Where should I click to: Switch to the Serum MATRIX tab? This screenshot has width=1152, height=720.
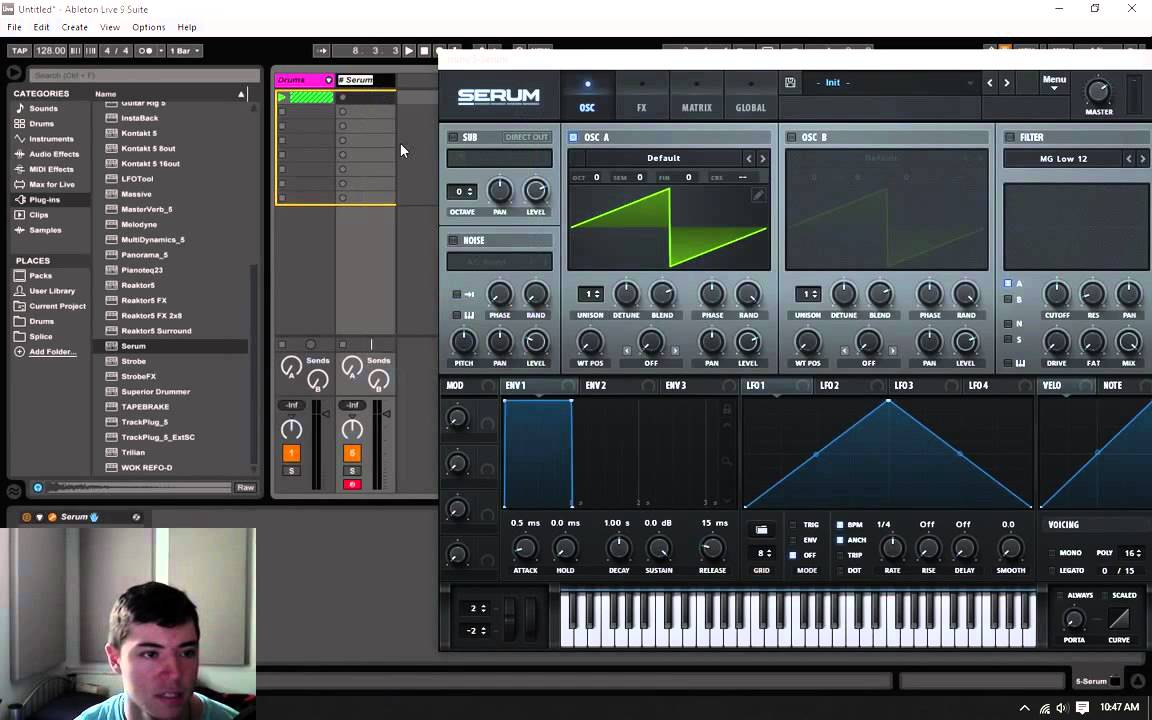coord(696,96)
